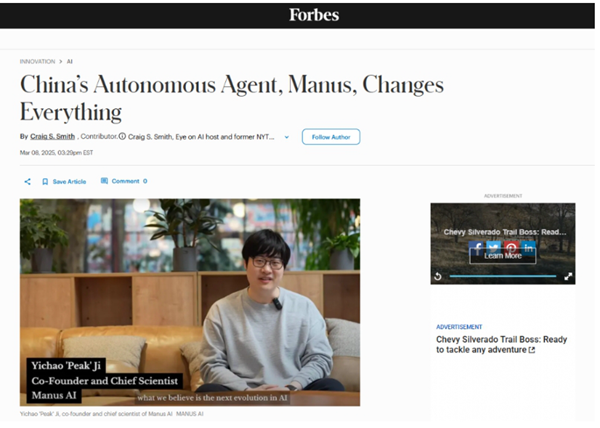Image resolution: width=600 pixels, height=428 pixels.
Task: Open the Chevy Silverado Trail Boss ad link
Action: [501, 345]
